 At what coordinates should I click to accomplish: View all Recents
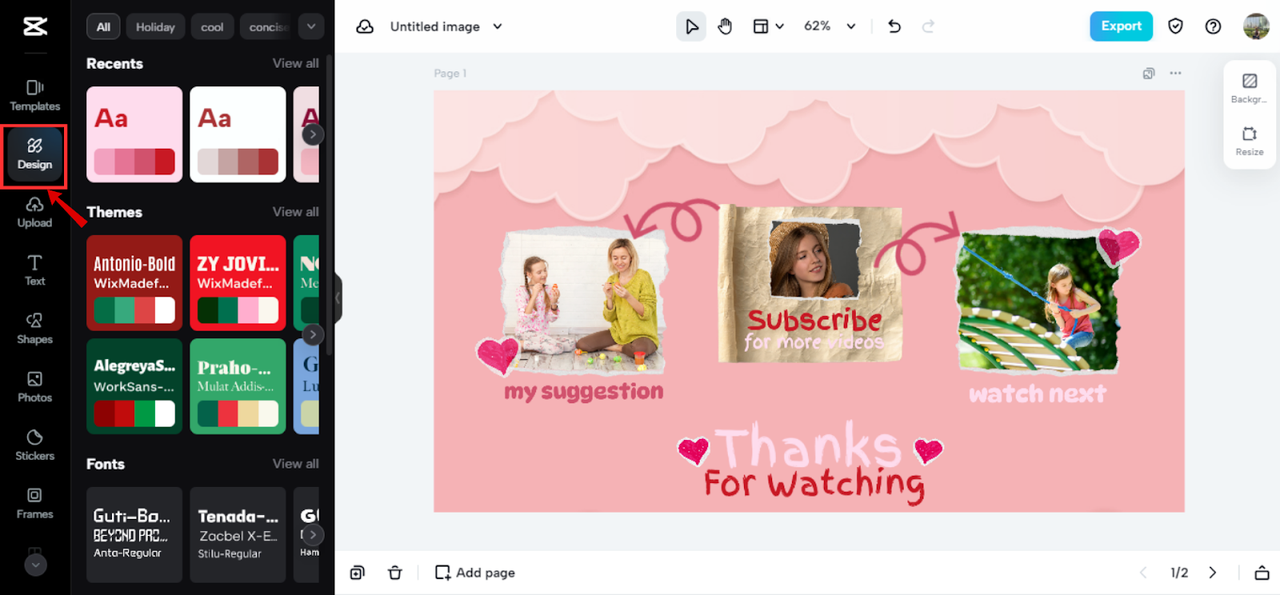point(296,63)
